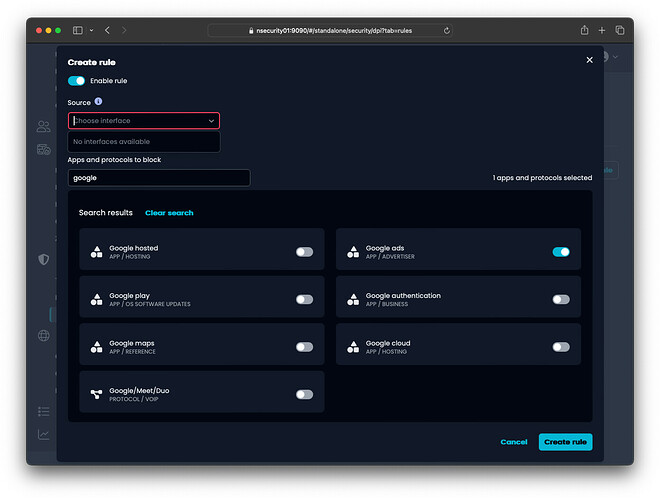Viewport: 660px width, 500px height.
Task: Click the Cancel button
Action: click(514, 442)
